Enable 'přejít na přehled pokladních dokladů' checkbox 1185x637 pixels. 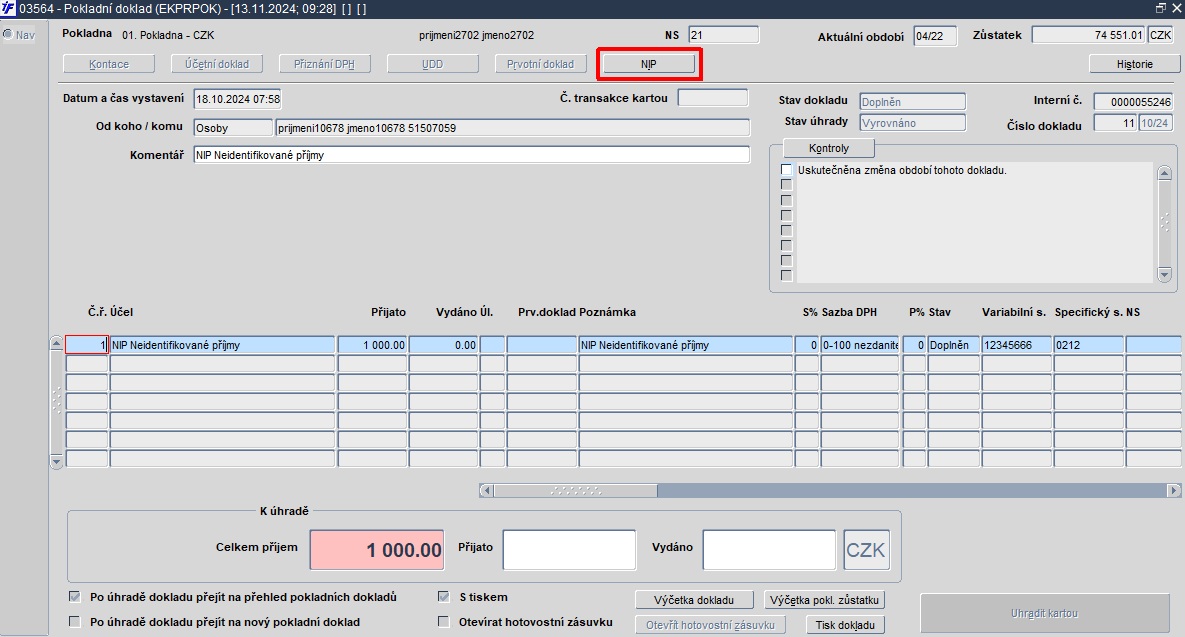pos(74,597)
